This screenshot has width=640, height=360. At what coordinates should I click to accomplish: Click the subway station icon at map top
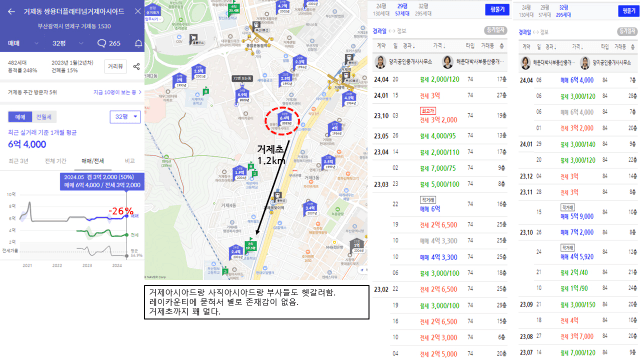tap(256, 27)
